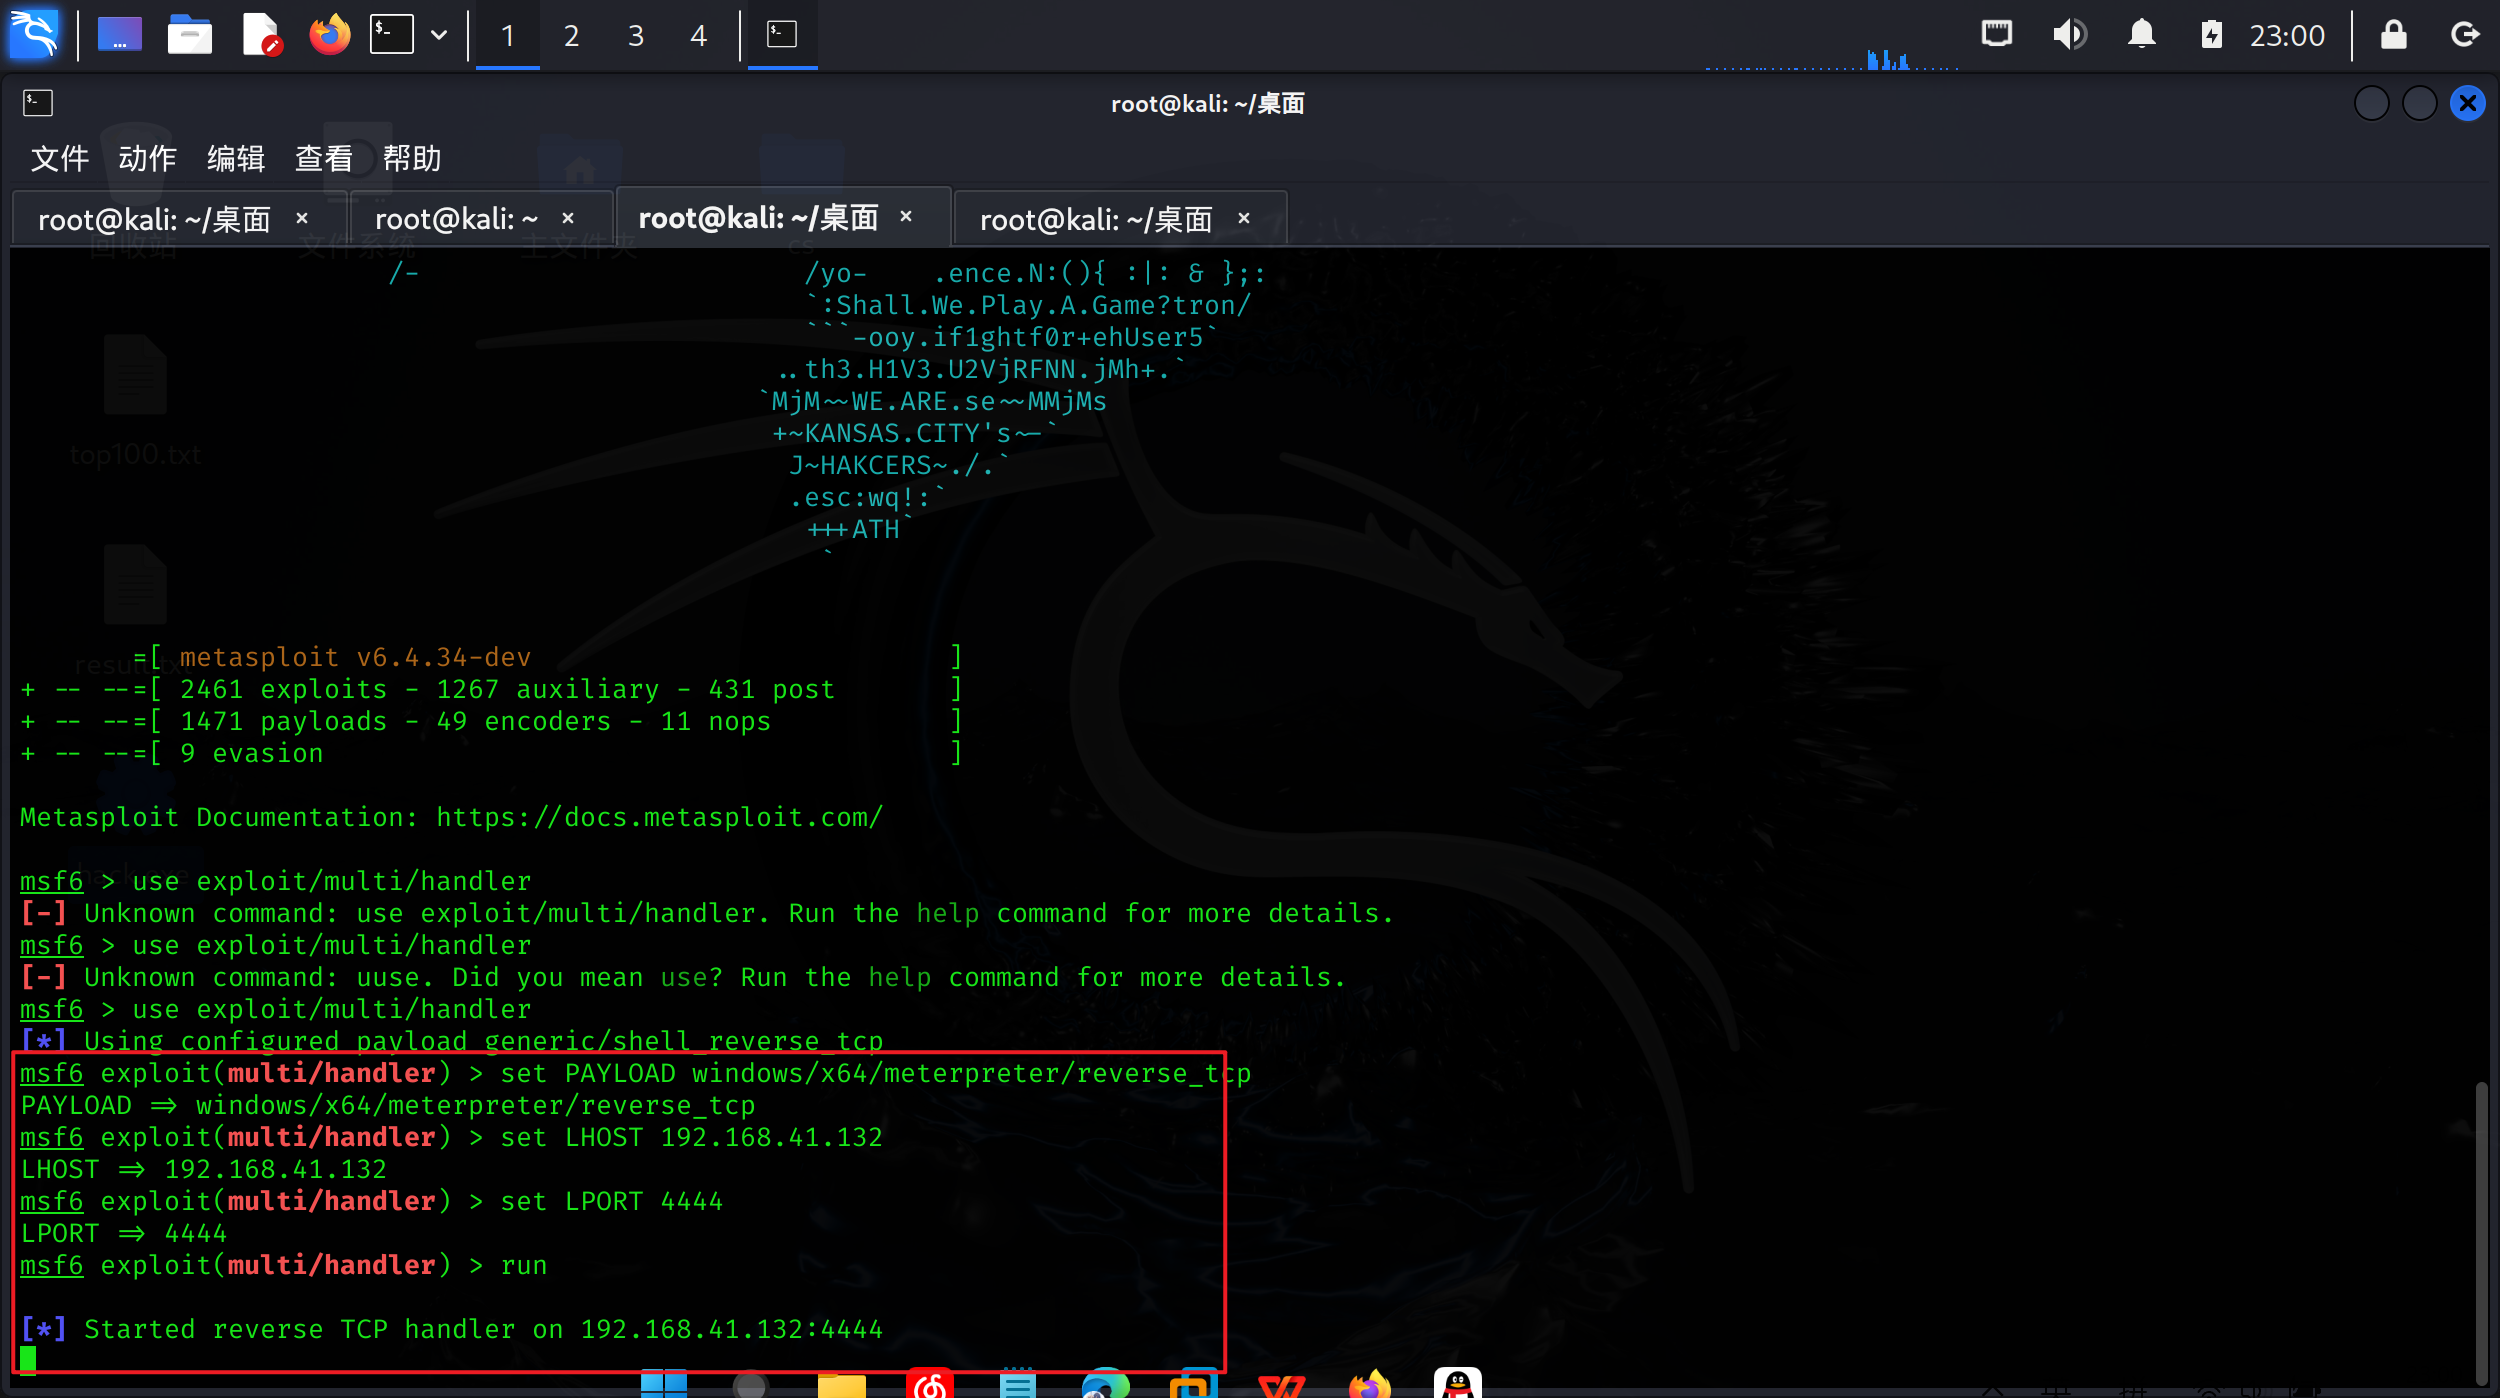The height and width of the screenshot is (1398, 2500).
Task: Click the volume speaker icon
Action: 2069,35
